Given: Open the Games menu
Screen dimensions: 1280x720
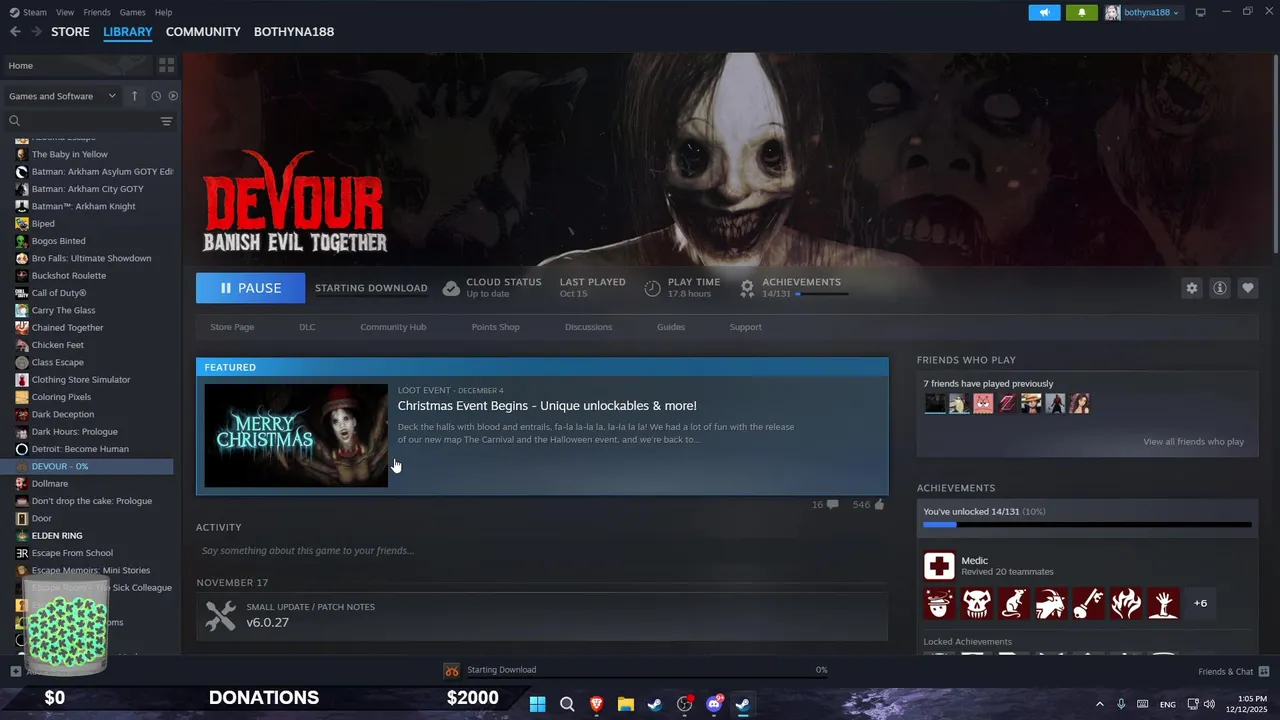Looking at the screenshot, I should 132,12.
